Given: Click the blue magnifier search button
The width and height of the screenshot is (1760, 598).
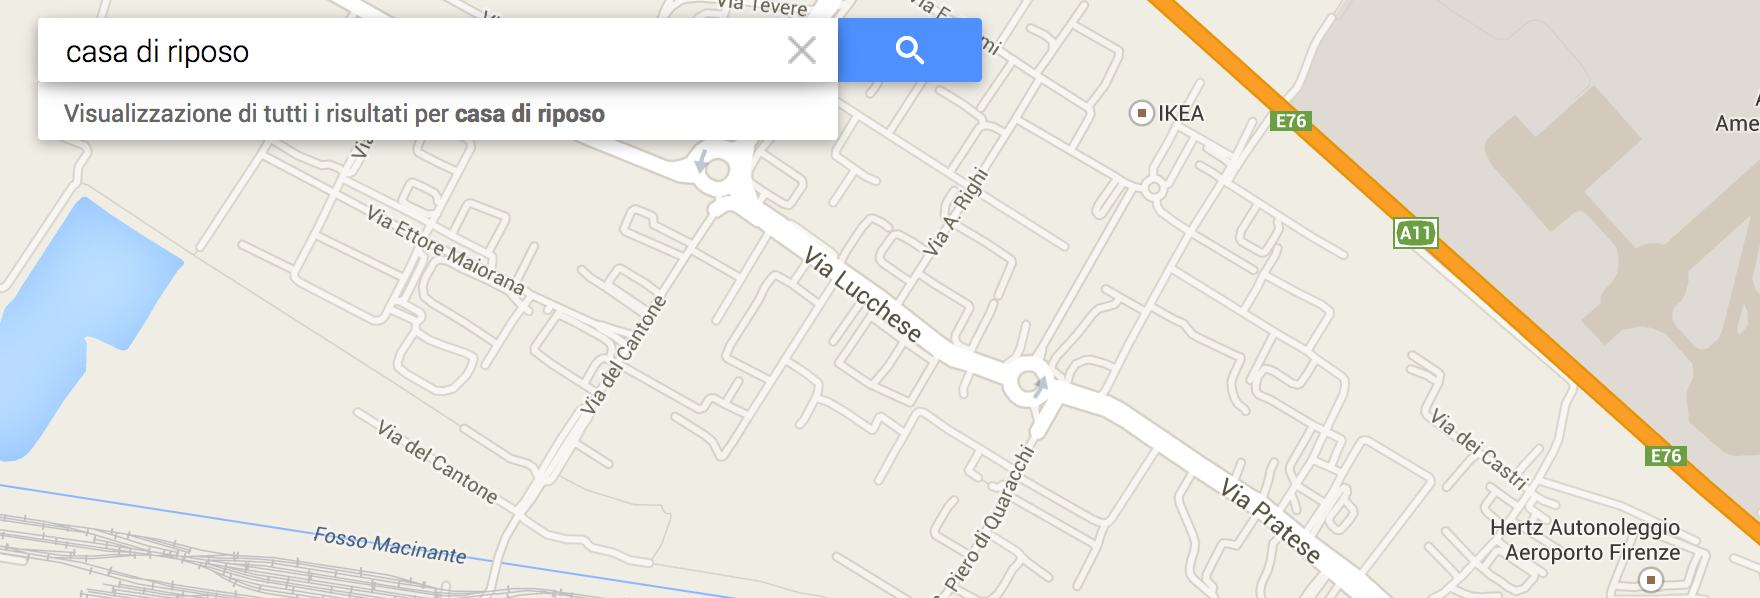Looking at the screenshot, I should coord(909,50).
